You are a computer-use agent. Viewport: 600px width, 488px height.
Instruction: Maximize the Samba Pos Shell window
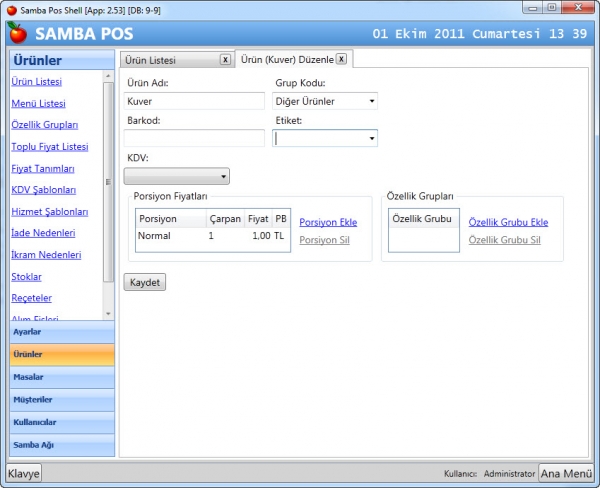(x=551, y=7)
